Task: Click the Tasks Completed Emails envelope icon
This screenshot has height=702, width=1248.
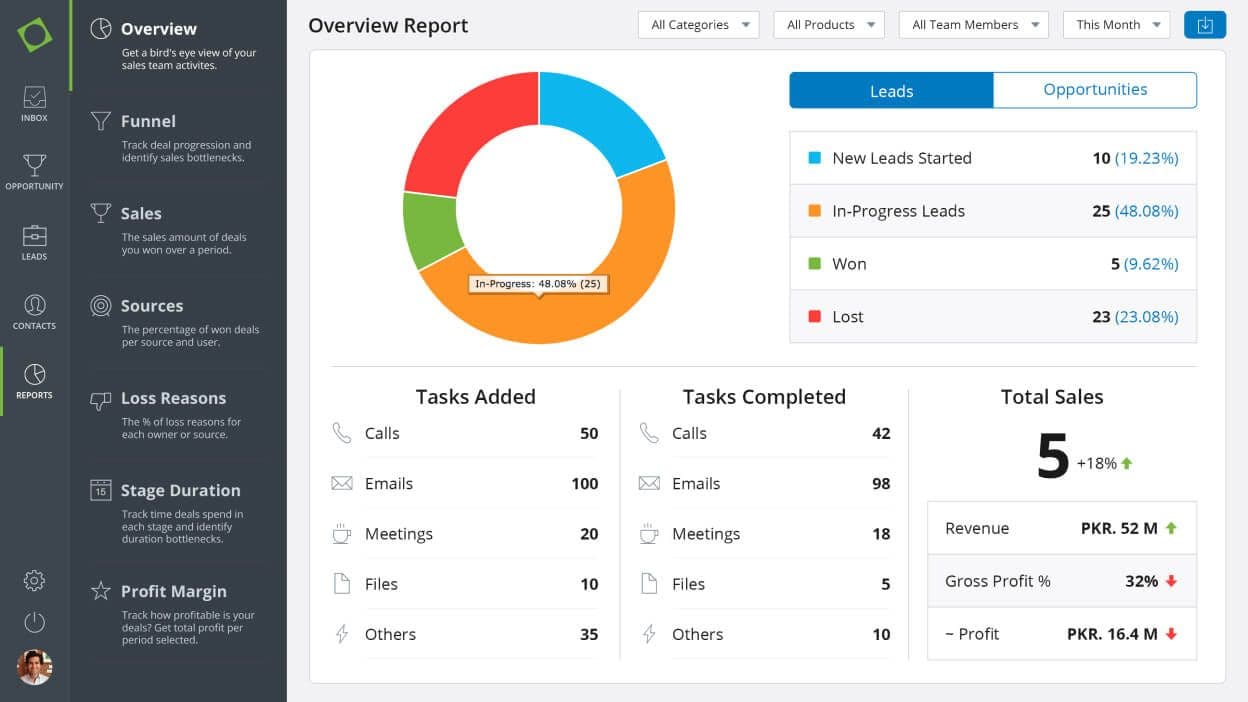Action: [x=649, y=483]
